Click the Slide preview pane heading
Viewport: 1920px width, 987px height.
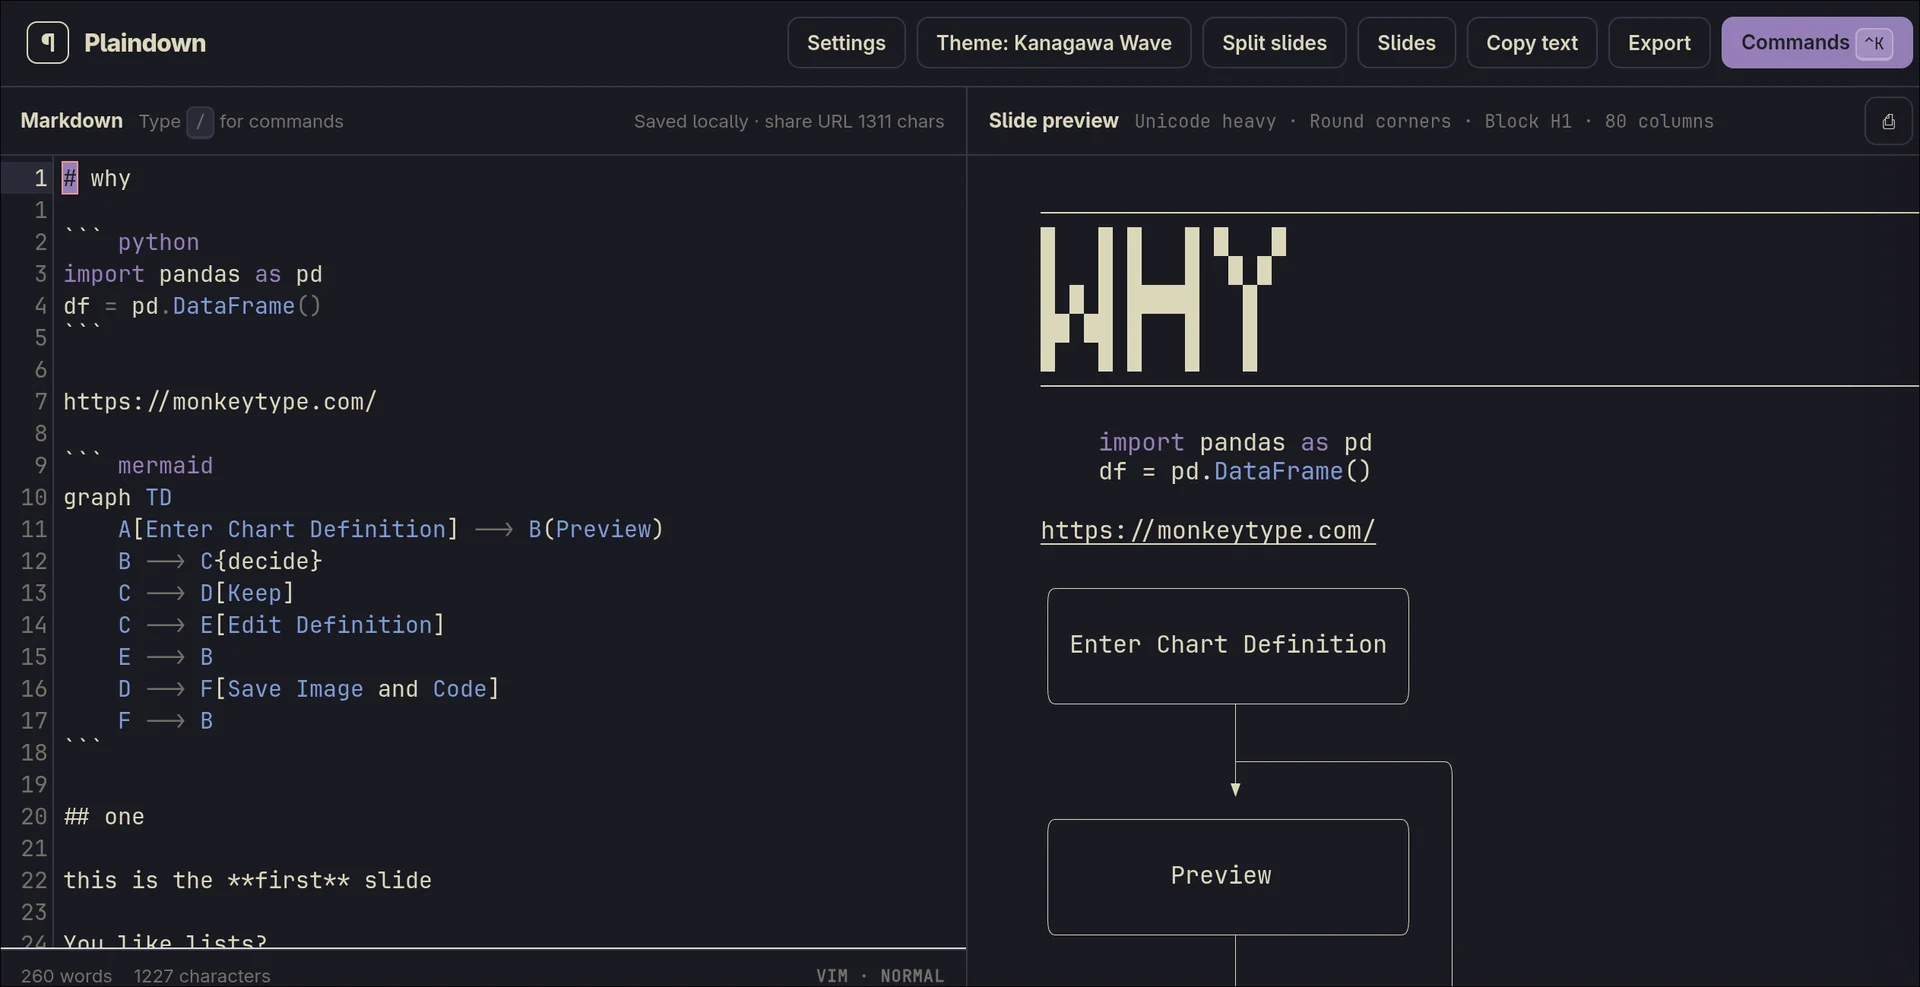[x=1053, y=121]
